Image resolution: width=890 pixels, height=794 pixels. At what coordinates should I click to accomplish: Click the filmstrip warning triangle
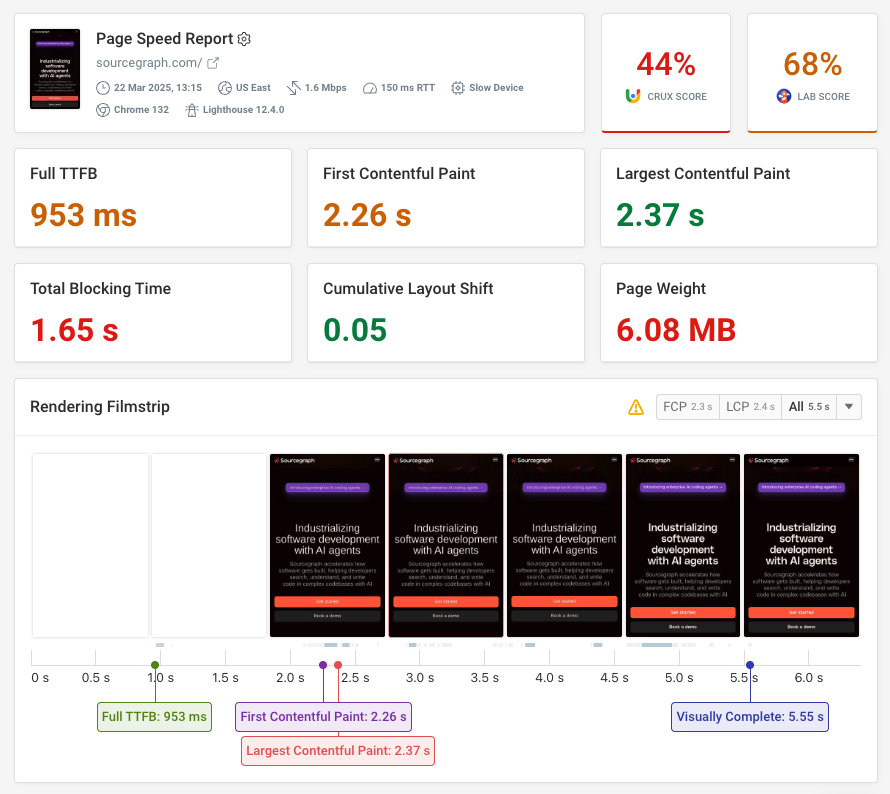click(x=634, y=406)
